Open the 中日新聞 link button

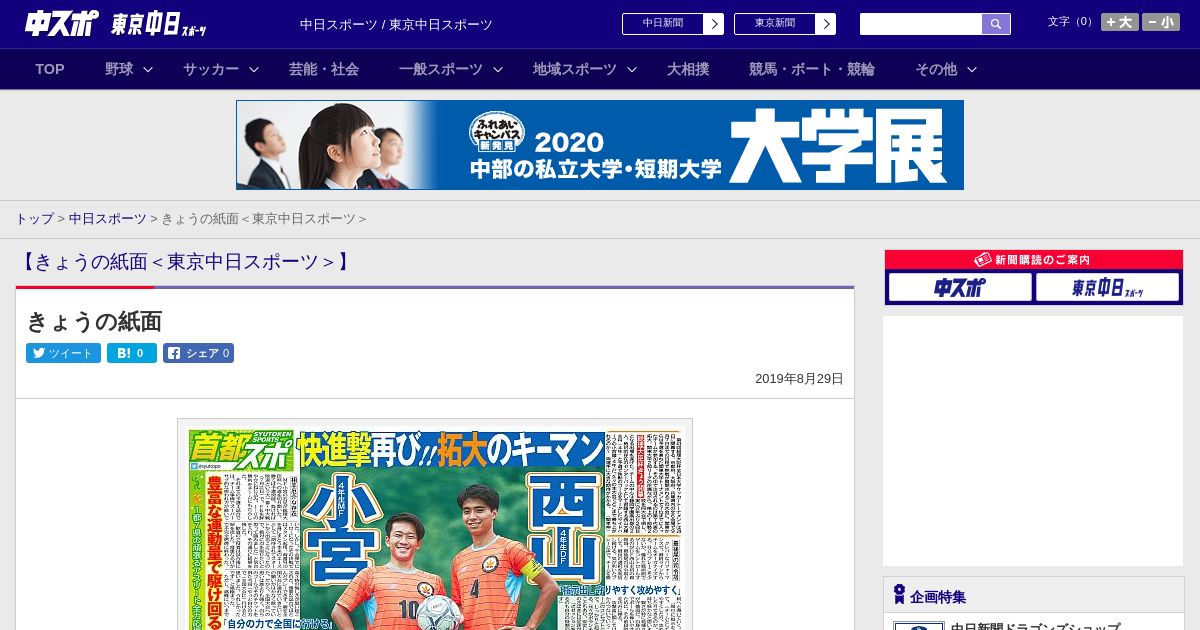tap(663, 24)
